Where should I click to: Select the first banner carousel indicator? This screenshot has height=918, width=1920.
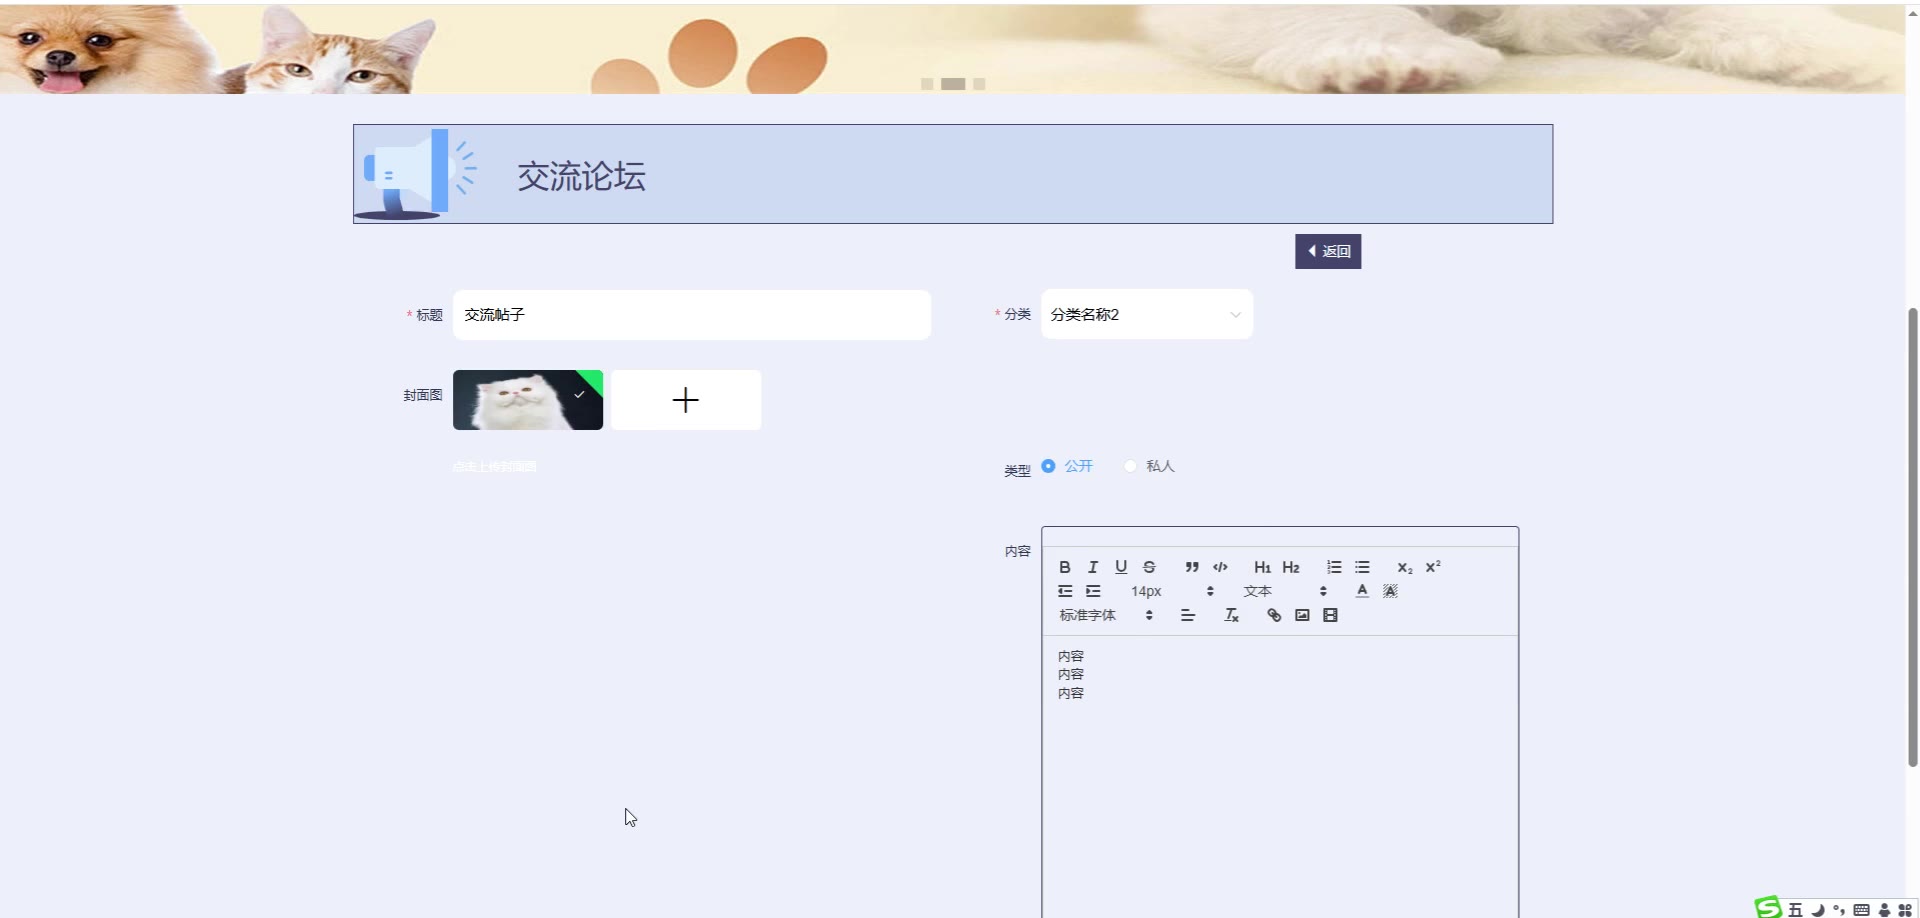click(x=927, y=84)
